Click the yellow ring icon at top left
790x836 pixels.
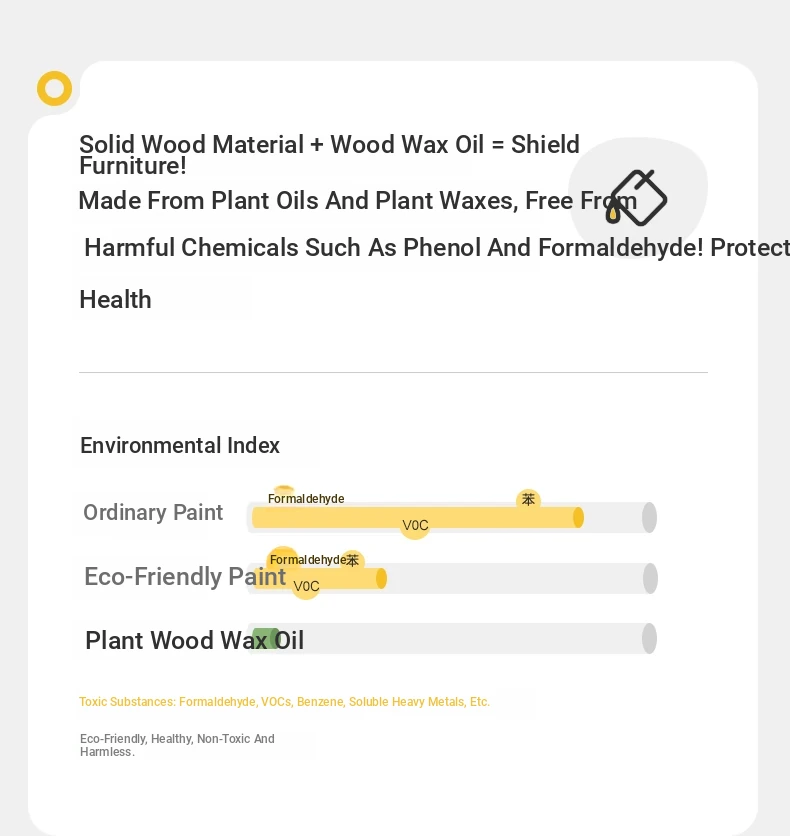(x=54, y=89)
